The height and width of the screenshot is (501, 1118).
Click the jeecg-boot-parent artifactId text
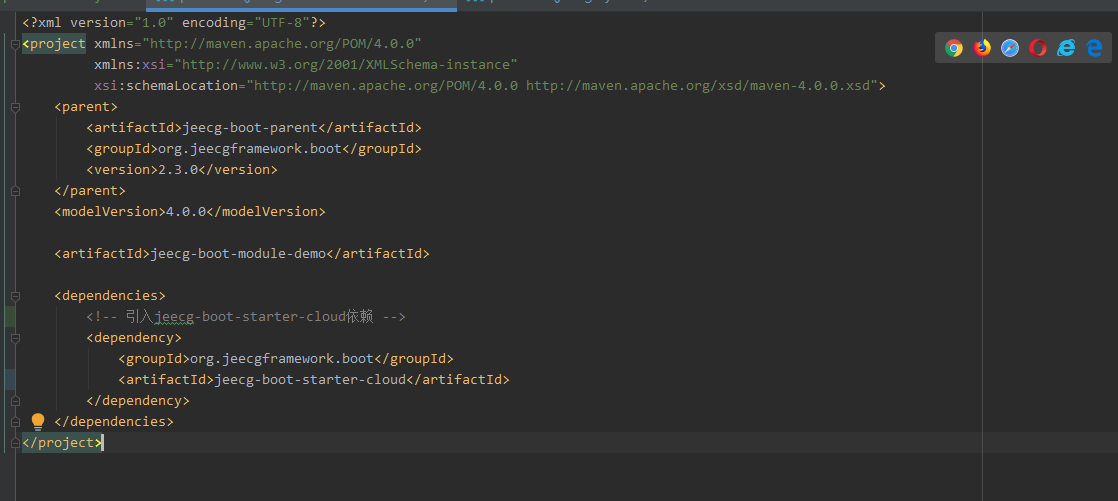tap(250, 128)
